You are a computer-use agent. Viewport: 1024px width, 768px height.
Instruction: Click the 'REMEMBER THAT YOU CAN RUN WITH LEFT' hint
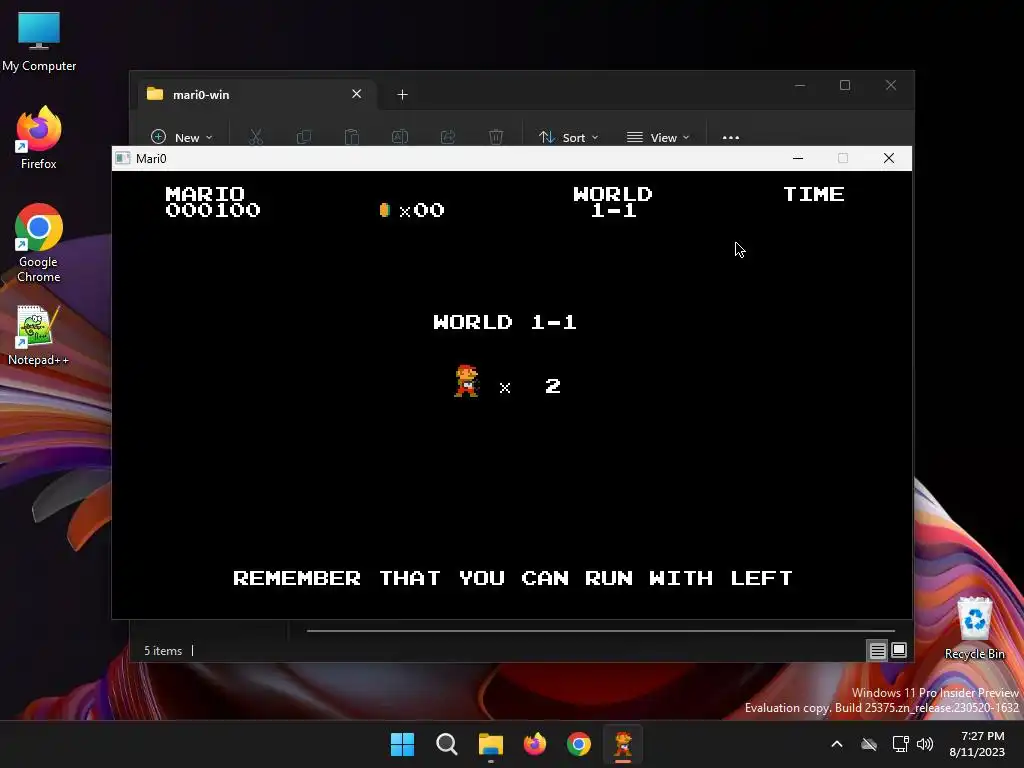point(513,578)
